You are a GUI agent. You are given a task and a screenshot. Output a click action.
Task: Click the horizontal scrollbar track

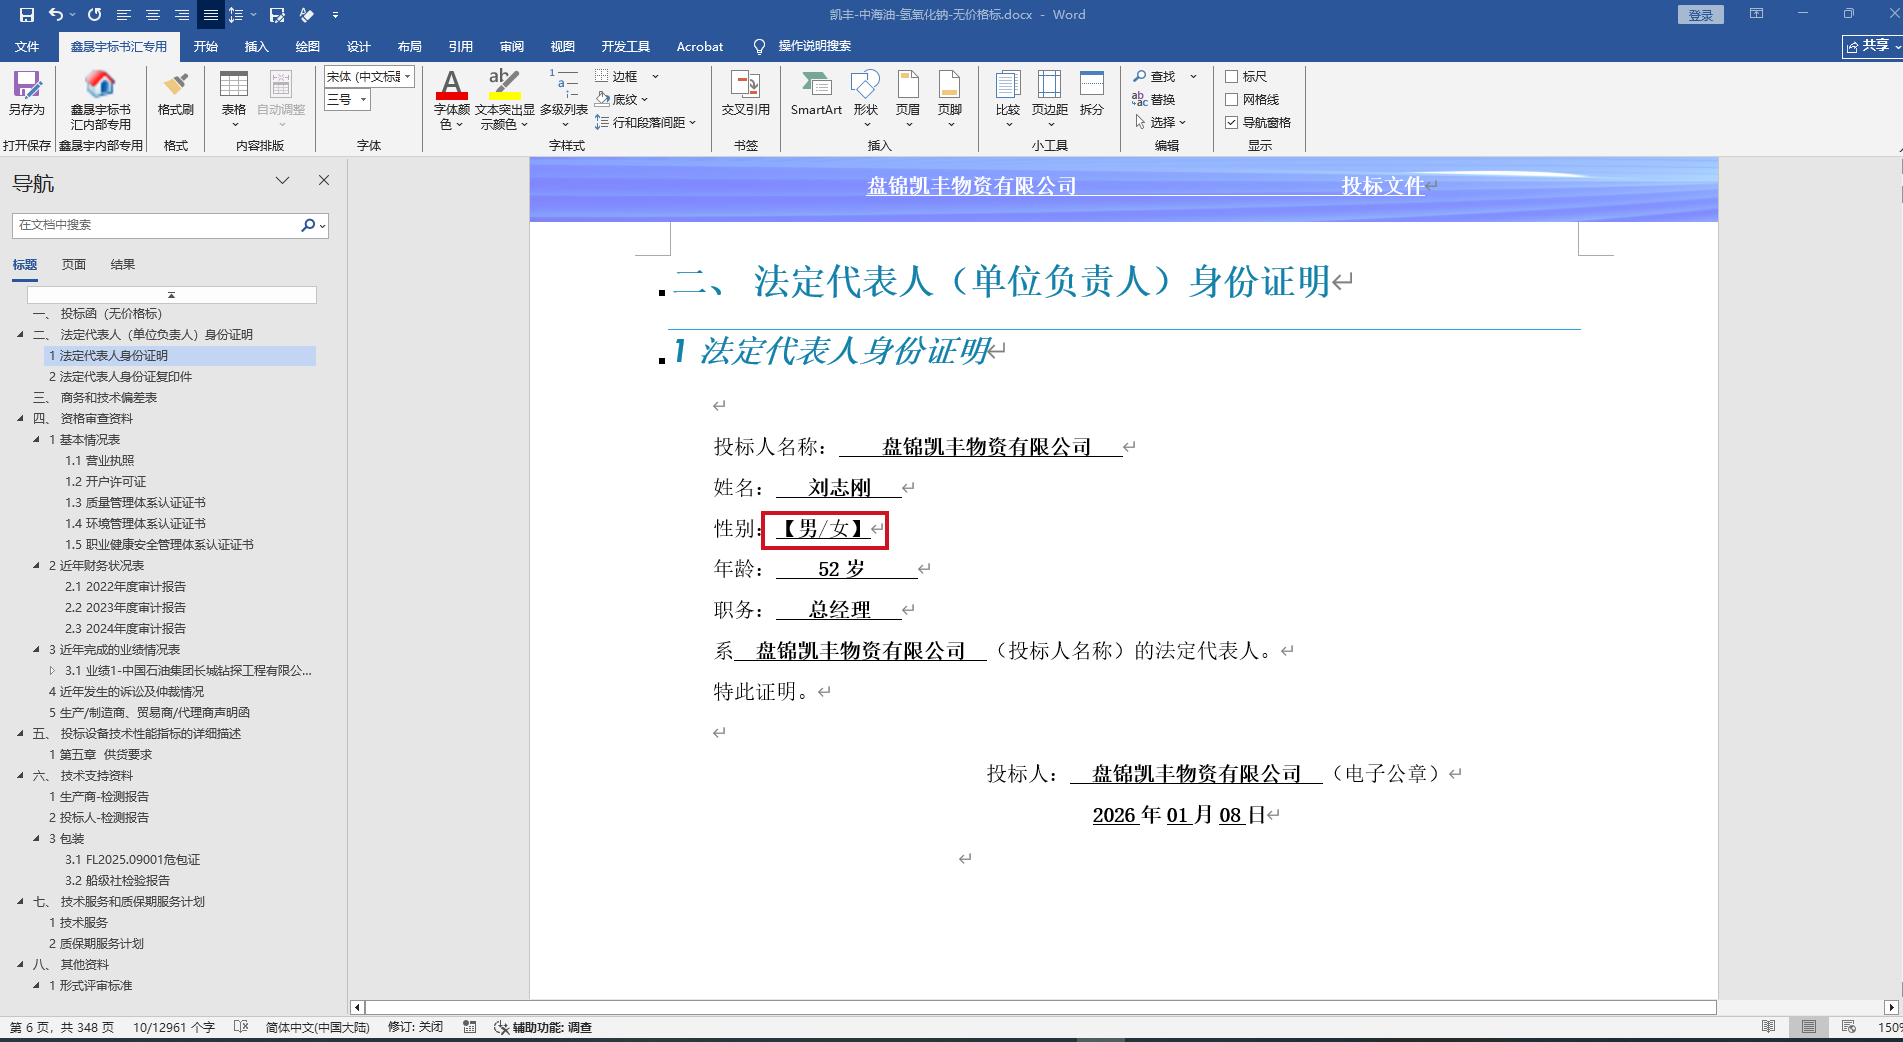pos(1040,1007)
